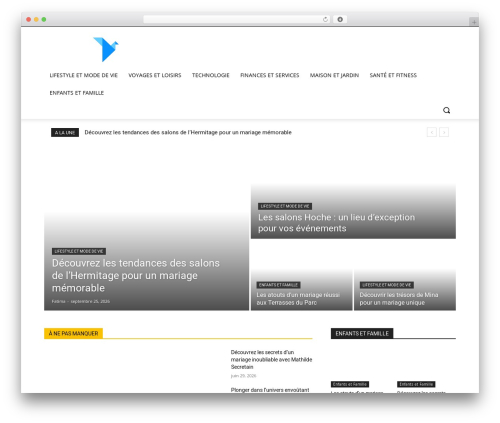This screenshot has height=423, width=500.
Task: Click Lifestyle tag on Mina article
Action: 387,285
